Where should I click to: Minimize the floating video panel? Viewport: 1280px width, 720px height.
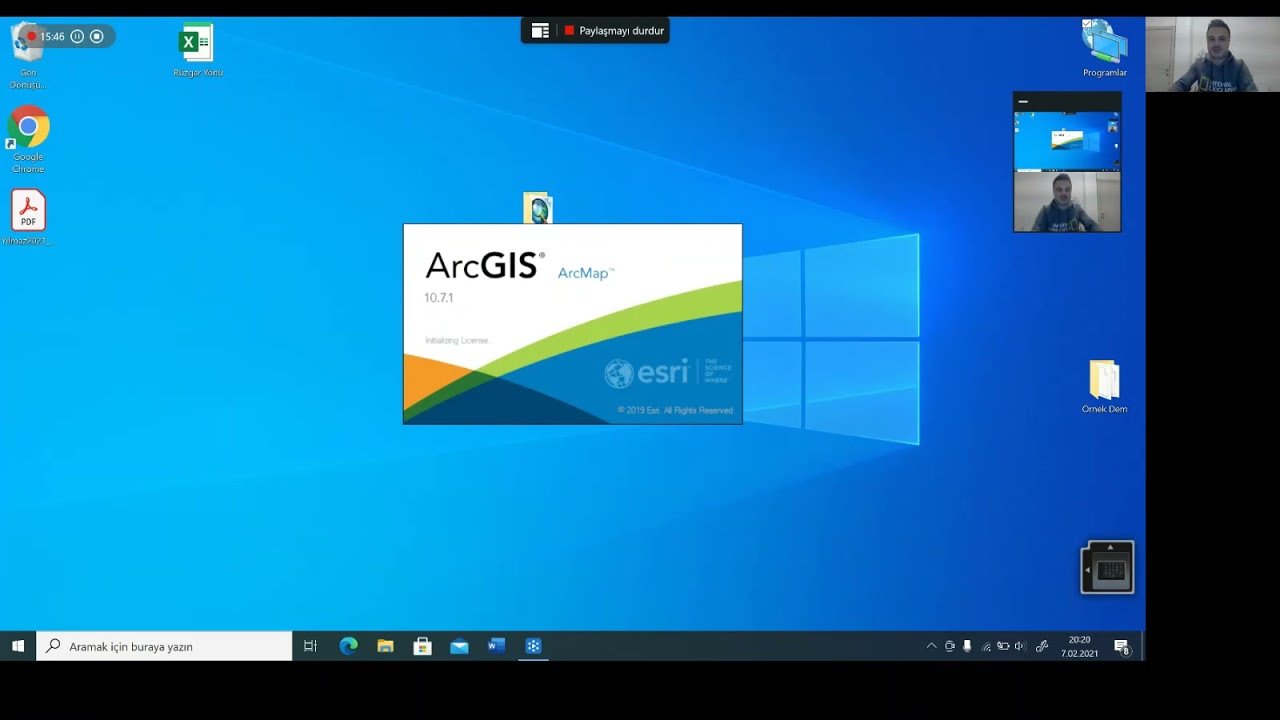tap(1023, 101)
